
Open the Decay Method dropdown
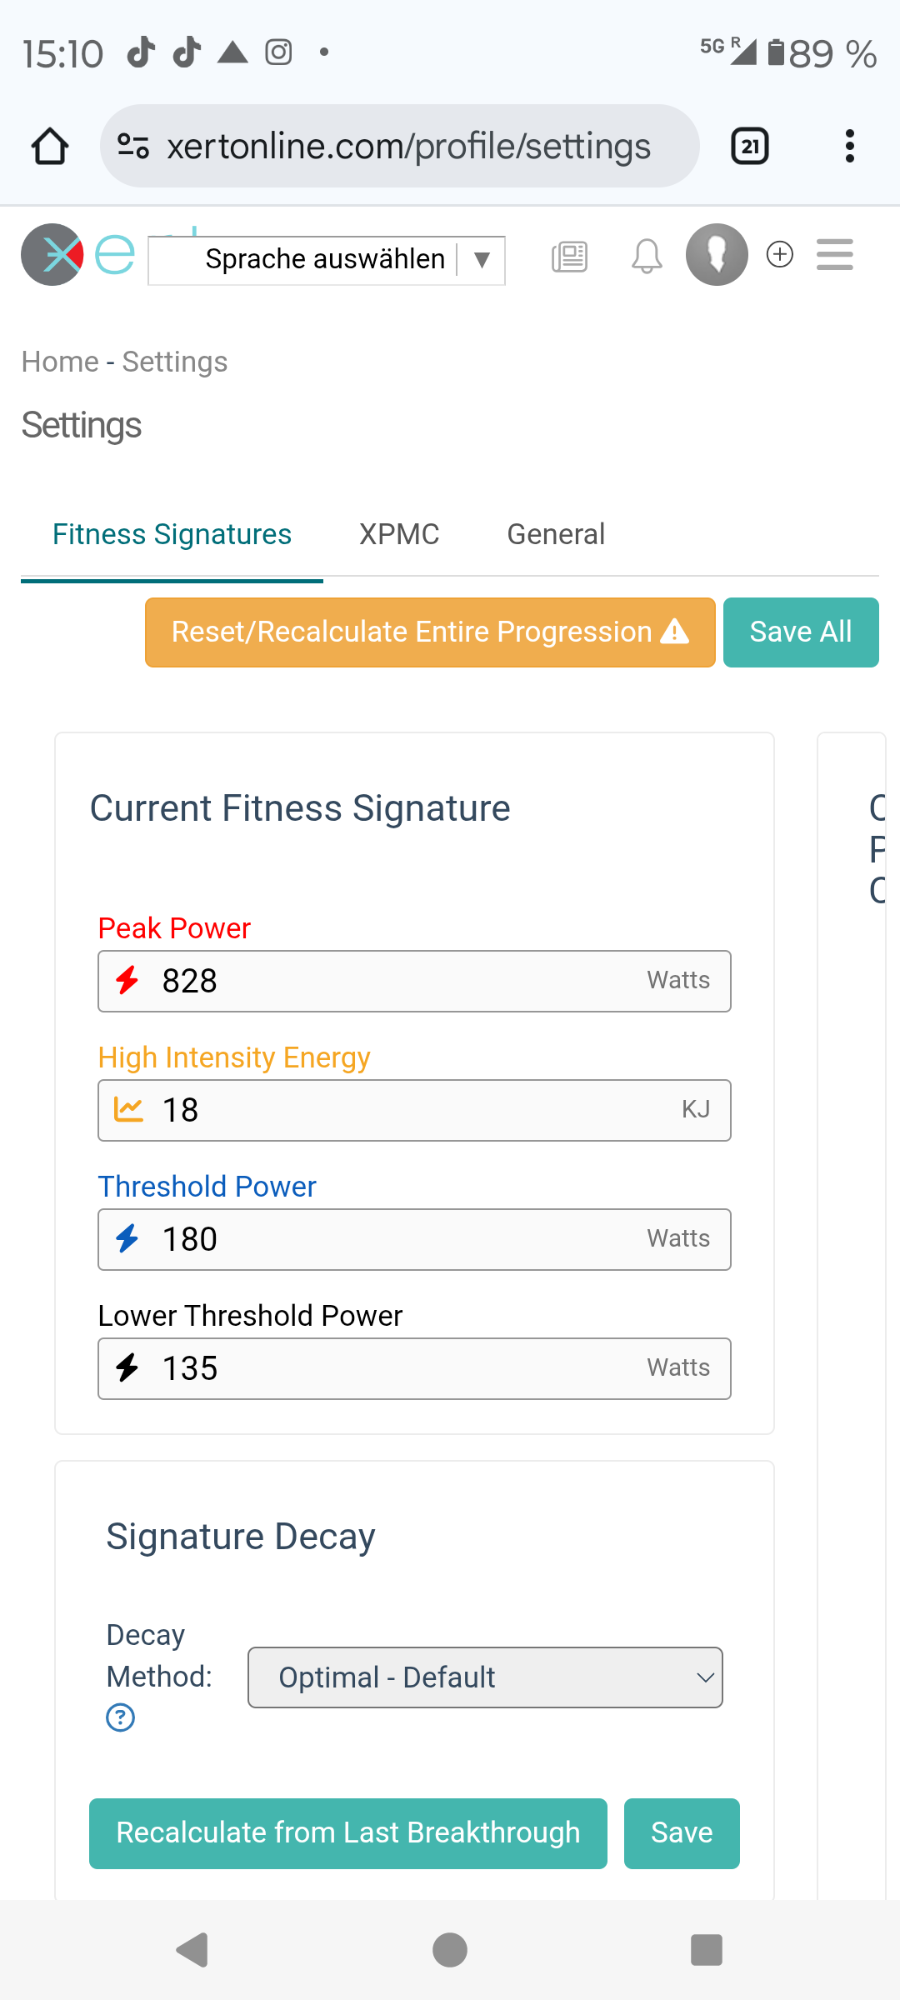tap(485, 1677)
